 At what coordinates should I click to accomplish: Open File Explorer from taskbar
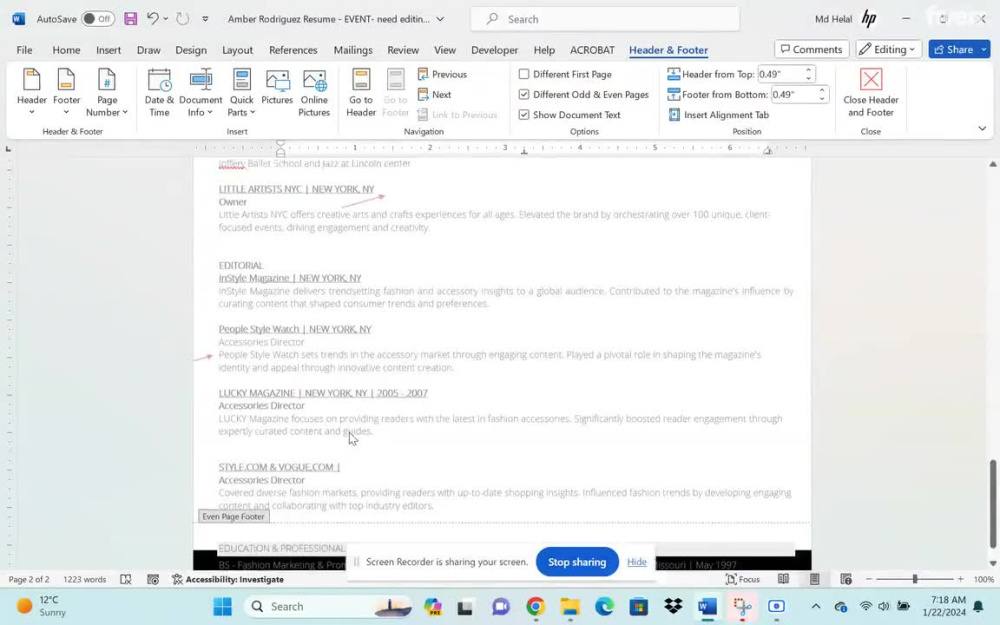(x=570, y=606)
